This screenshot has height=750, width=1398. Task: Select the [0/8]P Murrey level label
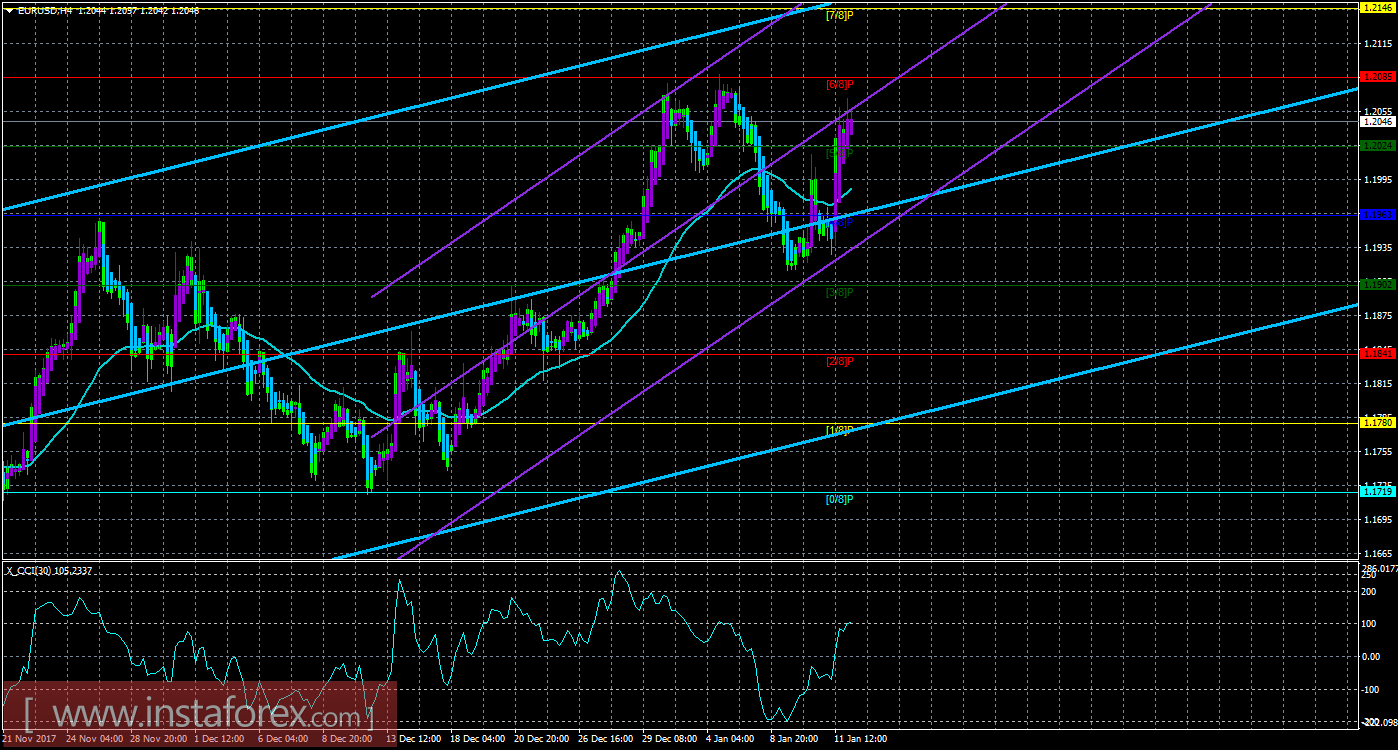839,498
